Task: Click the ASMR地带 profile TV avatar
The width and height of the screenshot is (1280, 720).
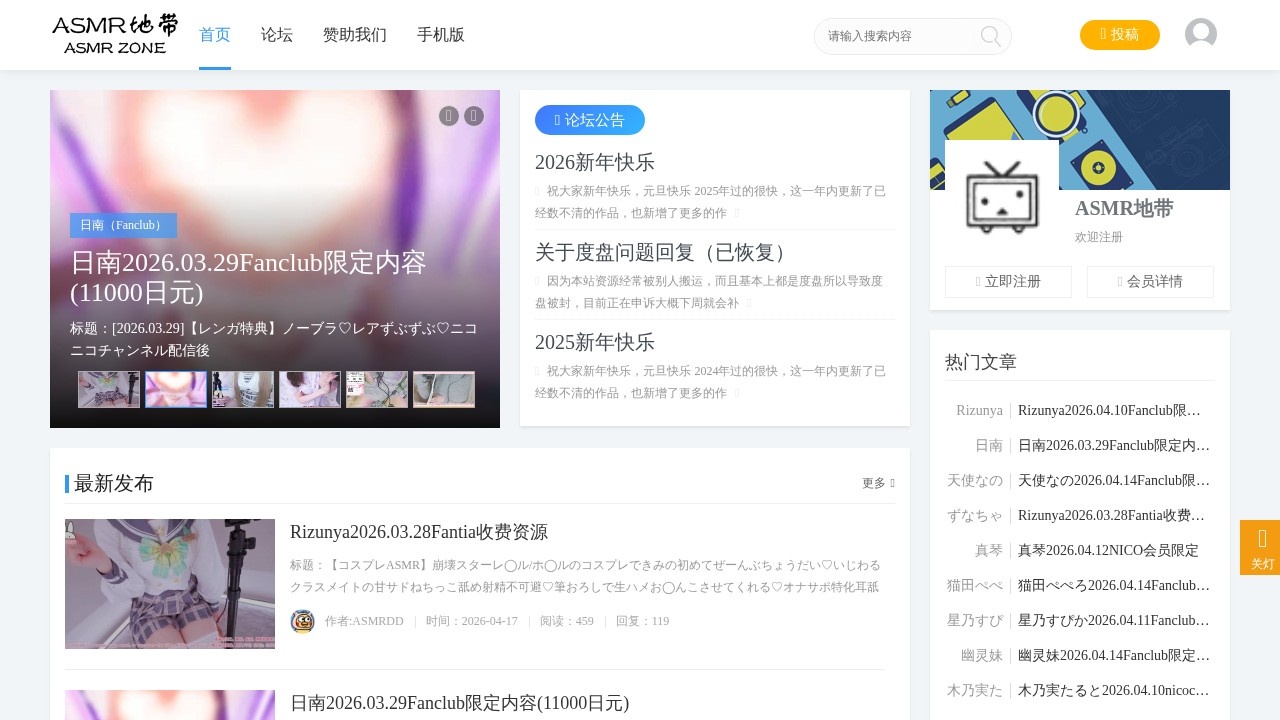Action: click(x=1002, y=197)
